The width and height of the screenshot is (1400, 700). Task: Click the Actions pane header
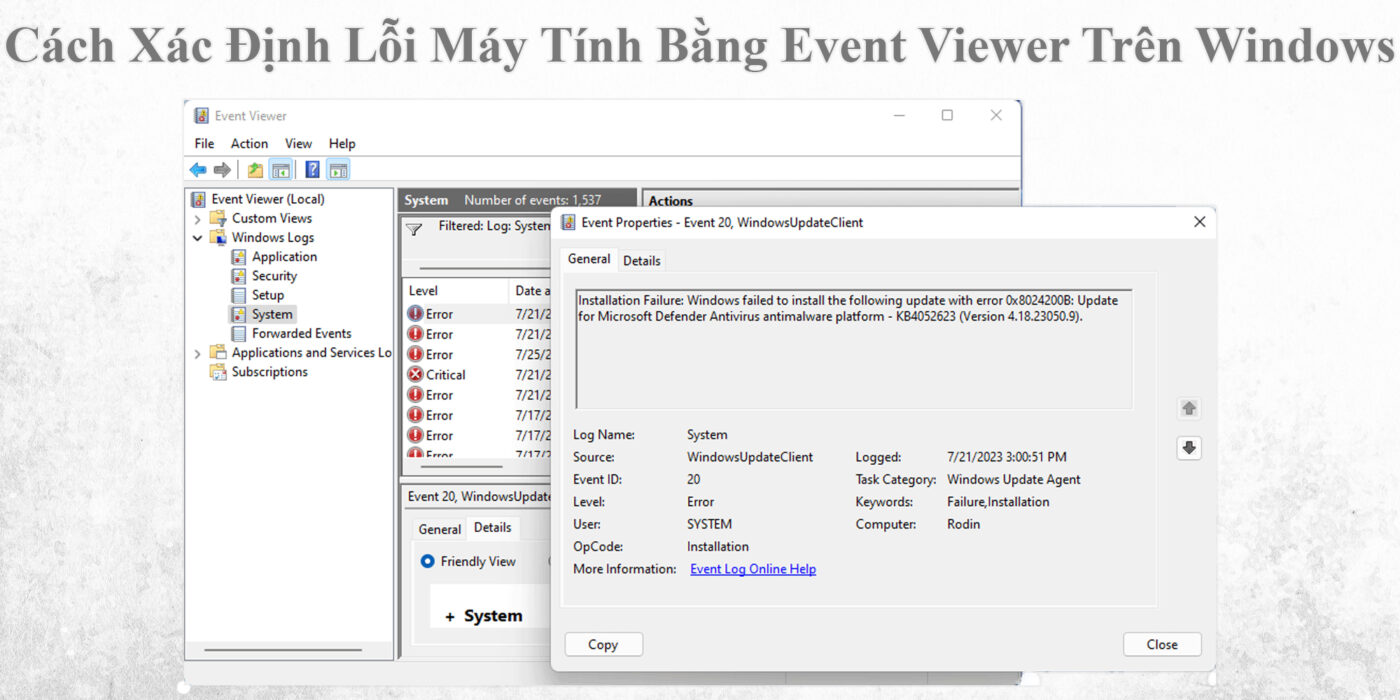click(x=830, y=200)
